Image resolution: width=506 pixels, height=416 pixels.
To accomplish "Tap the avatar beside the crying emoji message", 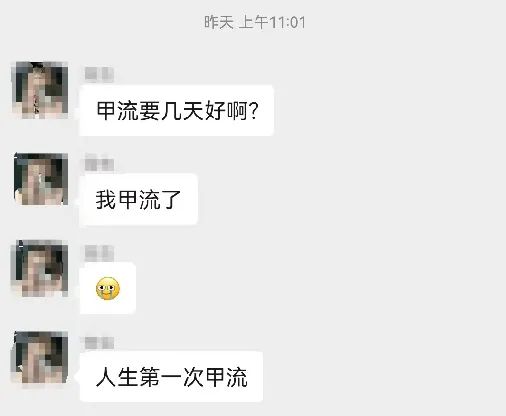I will (x=40, y=268).
